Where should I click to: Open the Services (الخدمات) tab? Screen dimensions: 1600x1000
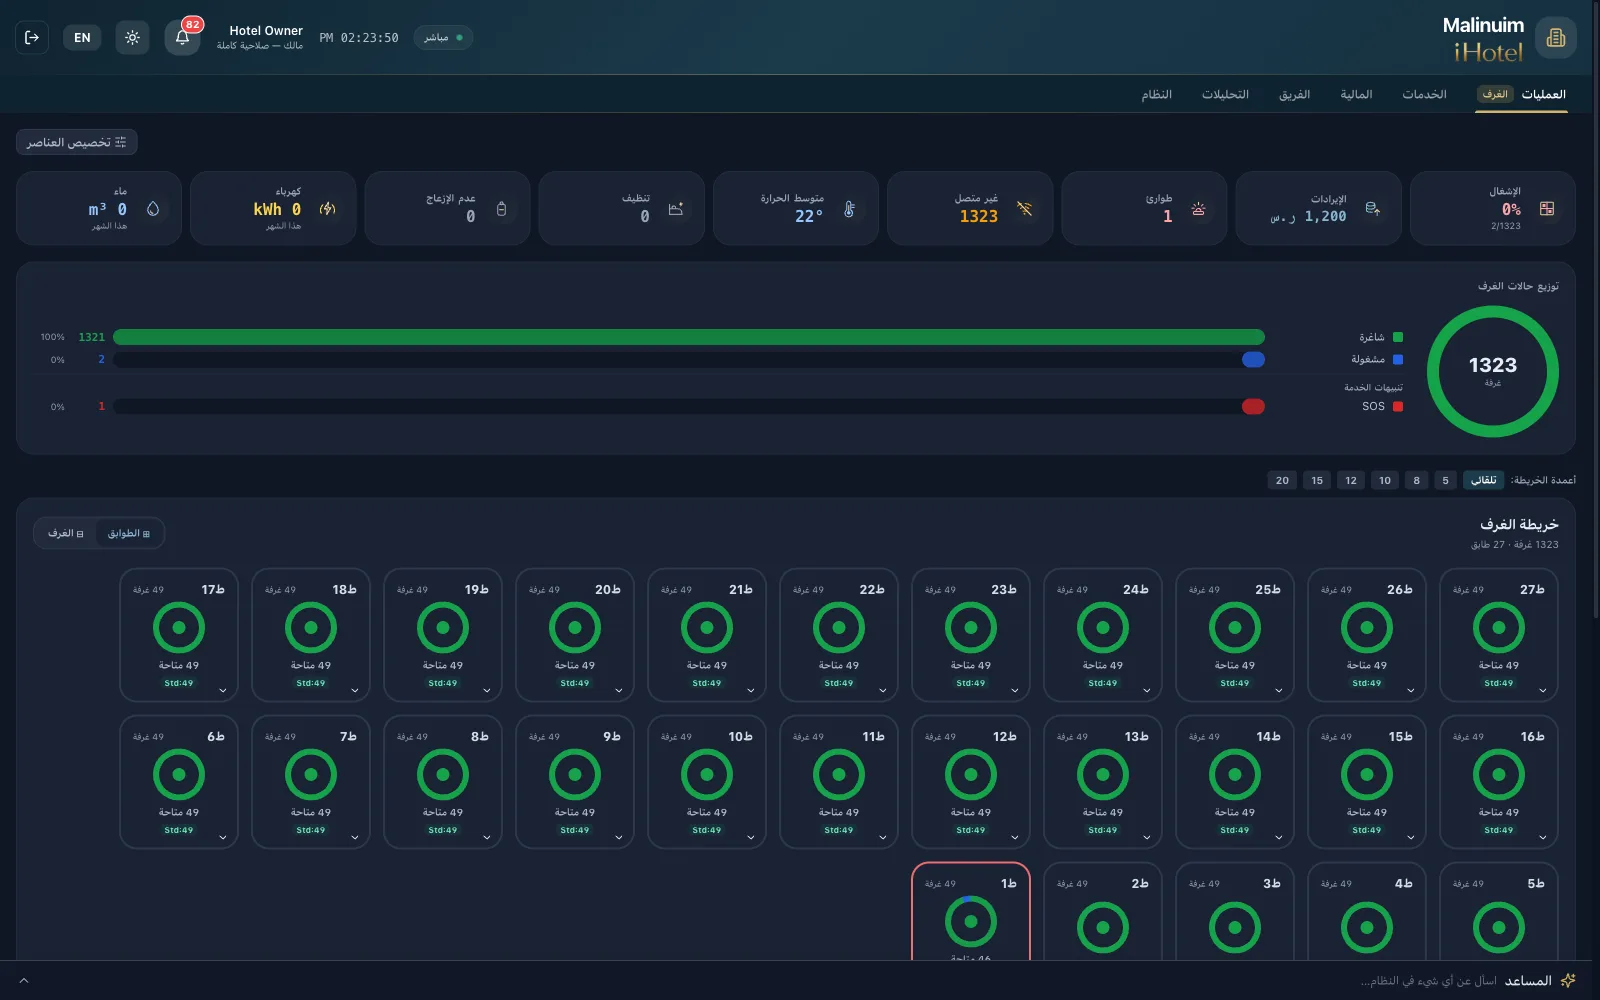(x=1424, y=94)
